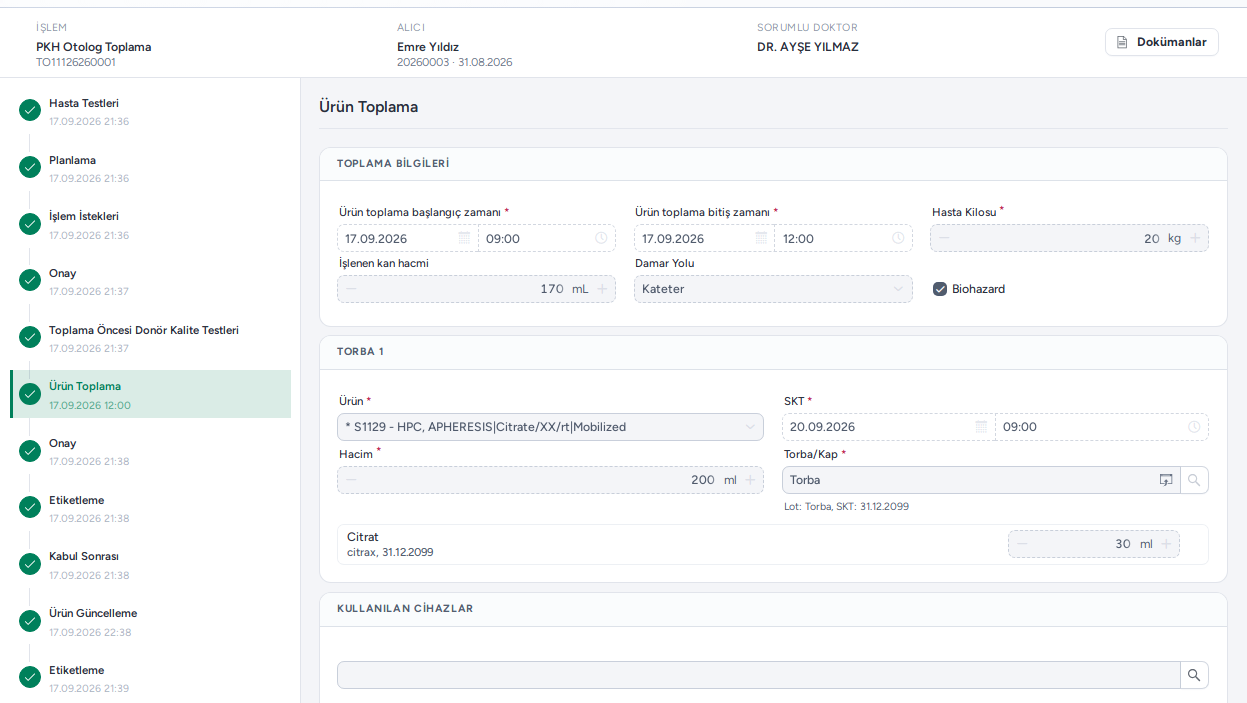Open calendar for collection start date
Screen dimensions: 1247x703
click(464, 238)
